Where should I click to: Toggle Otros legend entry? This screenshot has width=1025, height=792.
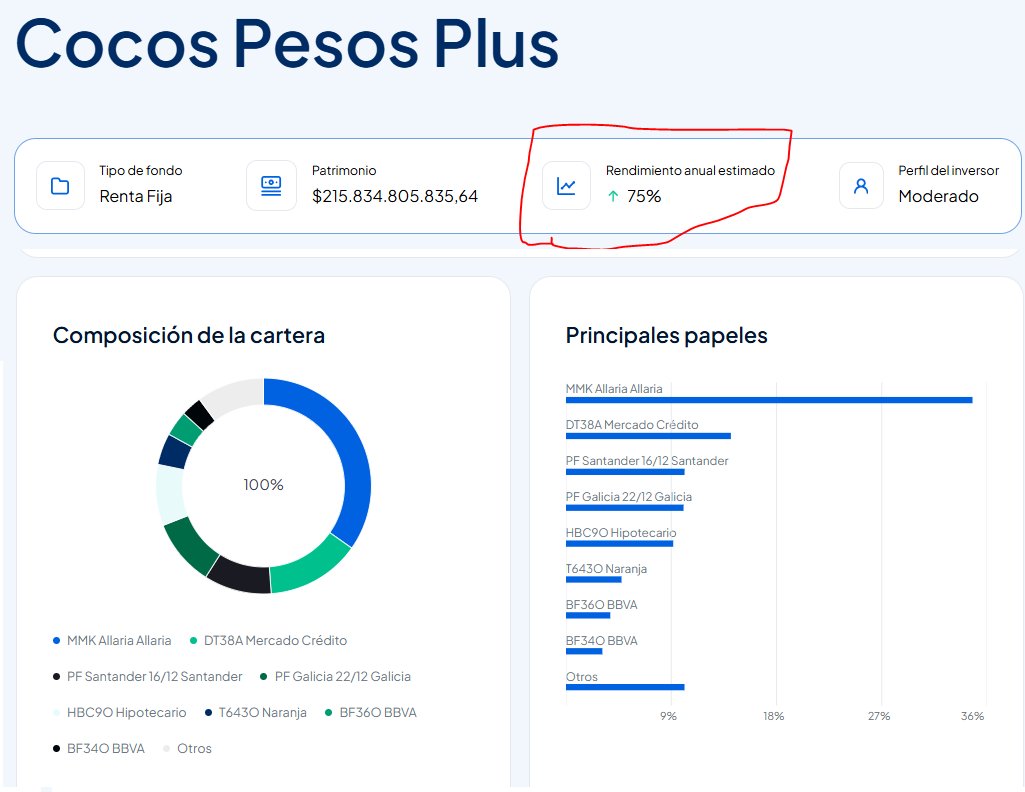click(187, 748)
